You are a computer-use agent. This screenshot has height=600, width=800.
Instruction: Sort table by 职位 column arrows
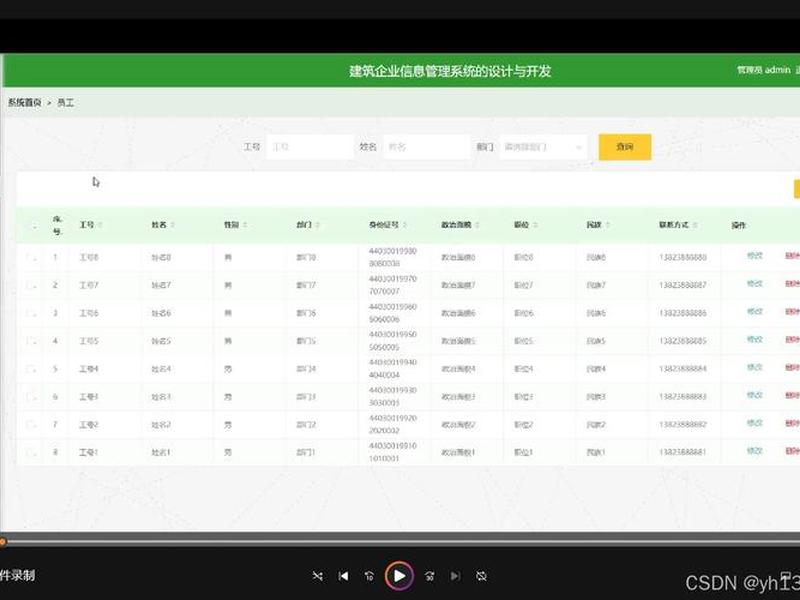click(535, 225)
